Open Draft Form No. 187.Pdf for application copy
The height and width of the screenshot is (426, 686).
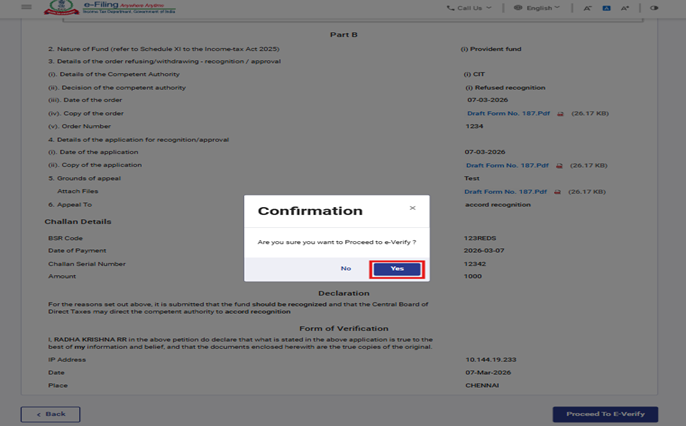click(x=507, y=165)
